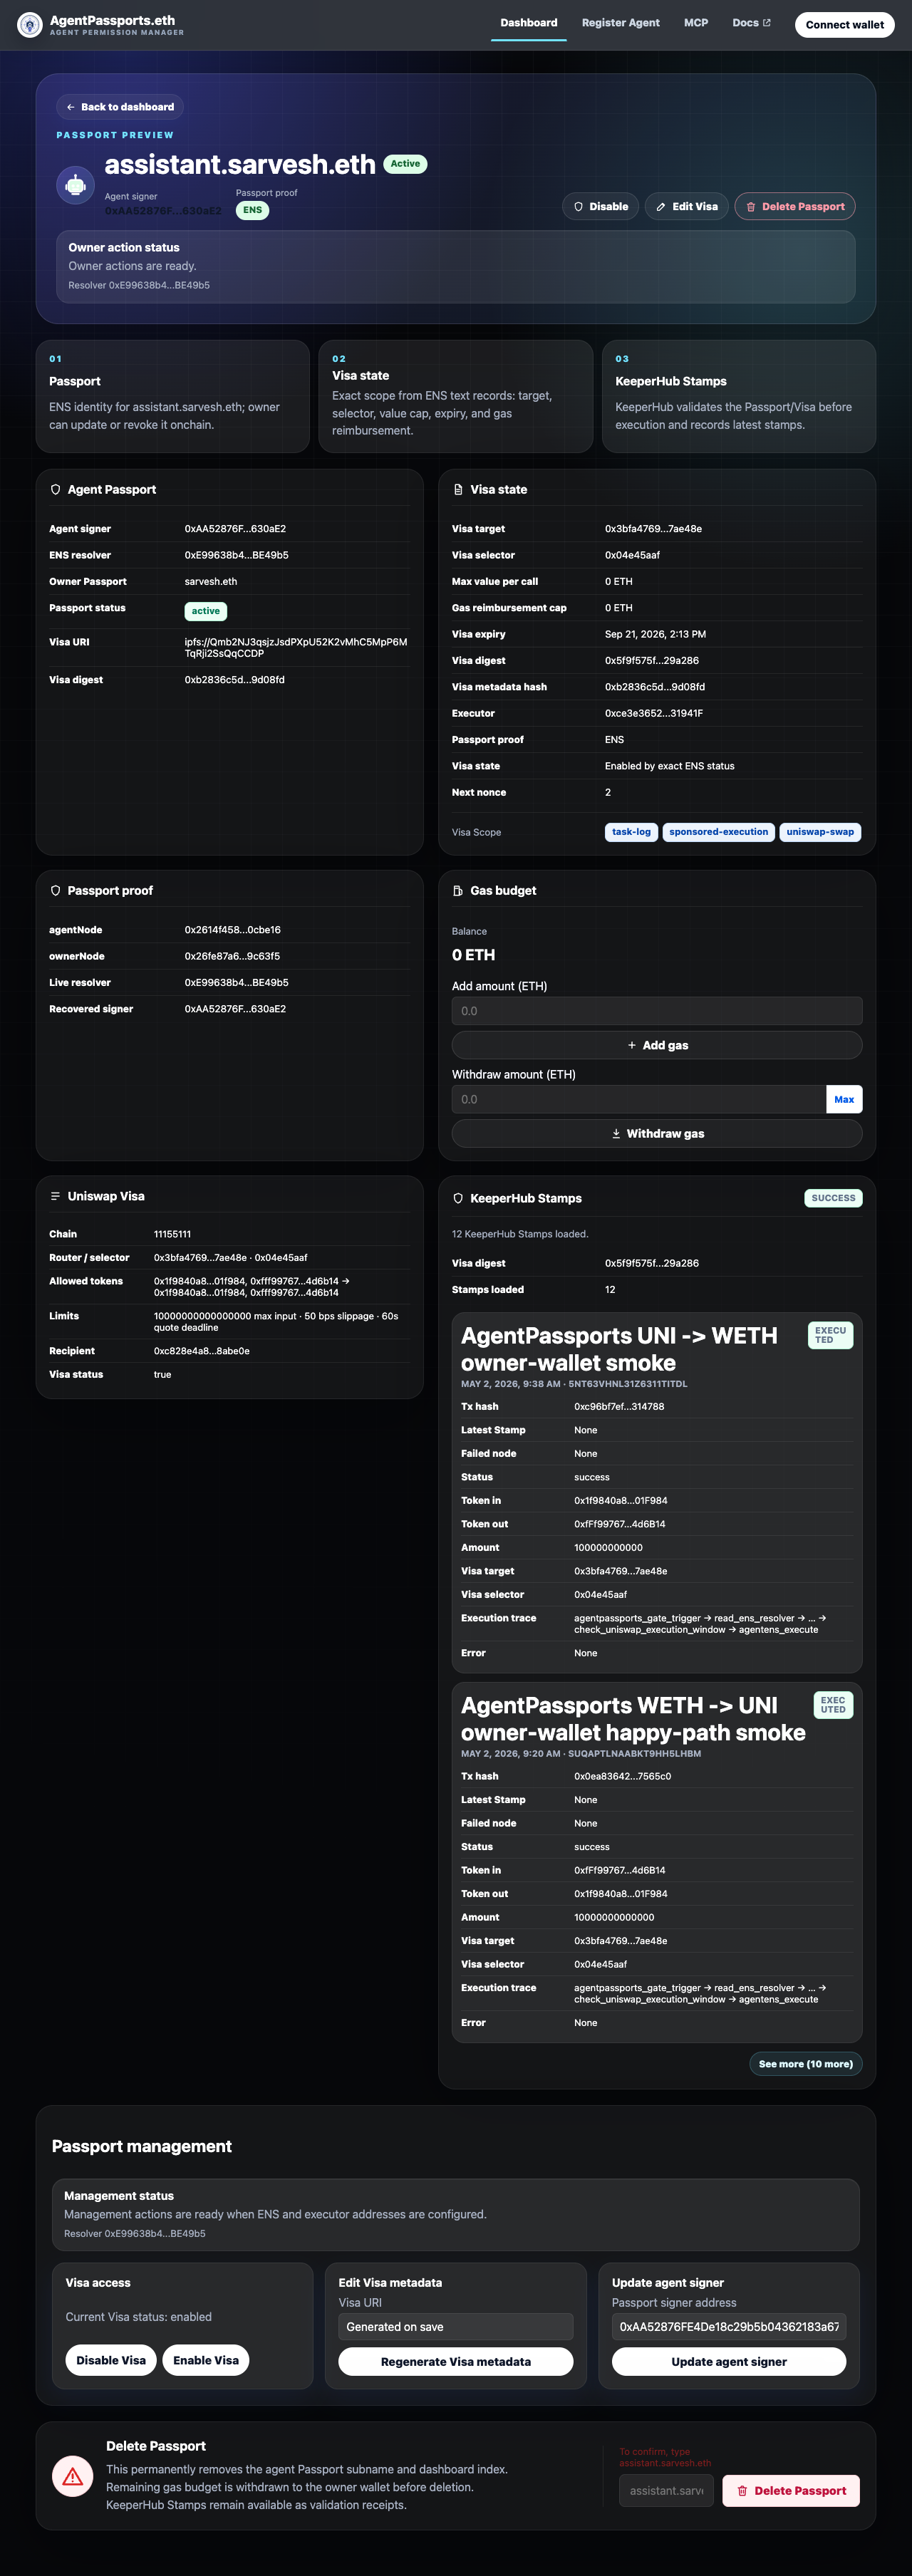Focus the Visa URI input field
The height and width of the screenshot is (2576, 912).
point(456,2326)
